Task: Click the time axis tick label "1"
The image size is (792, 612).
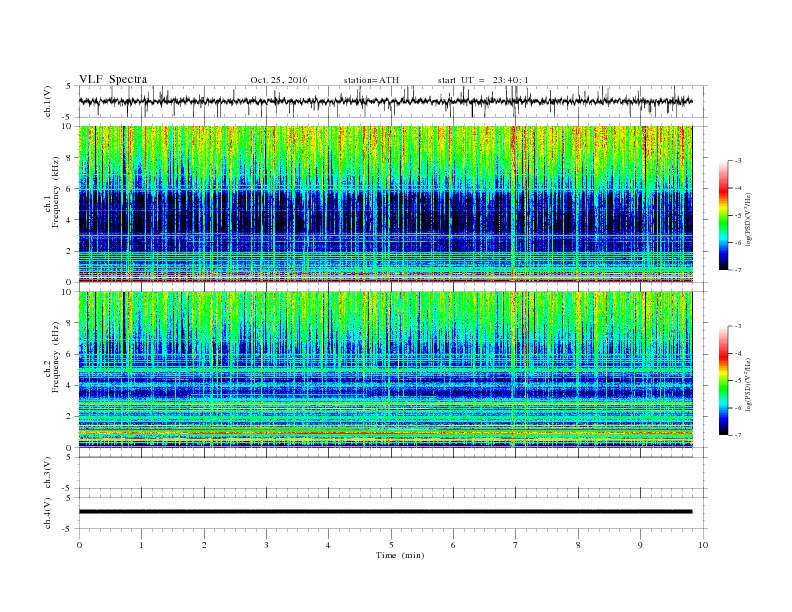Action: pyautogui.click(x=141, y=545)
